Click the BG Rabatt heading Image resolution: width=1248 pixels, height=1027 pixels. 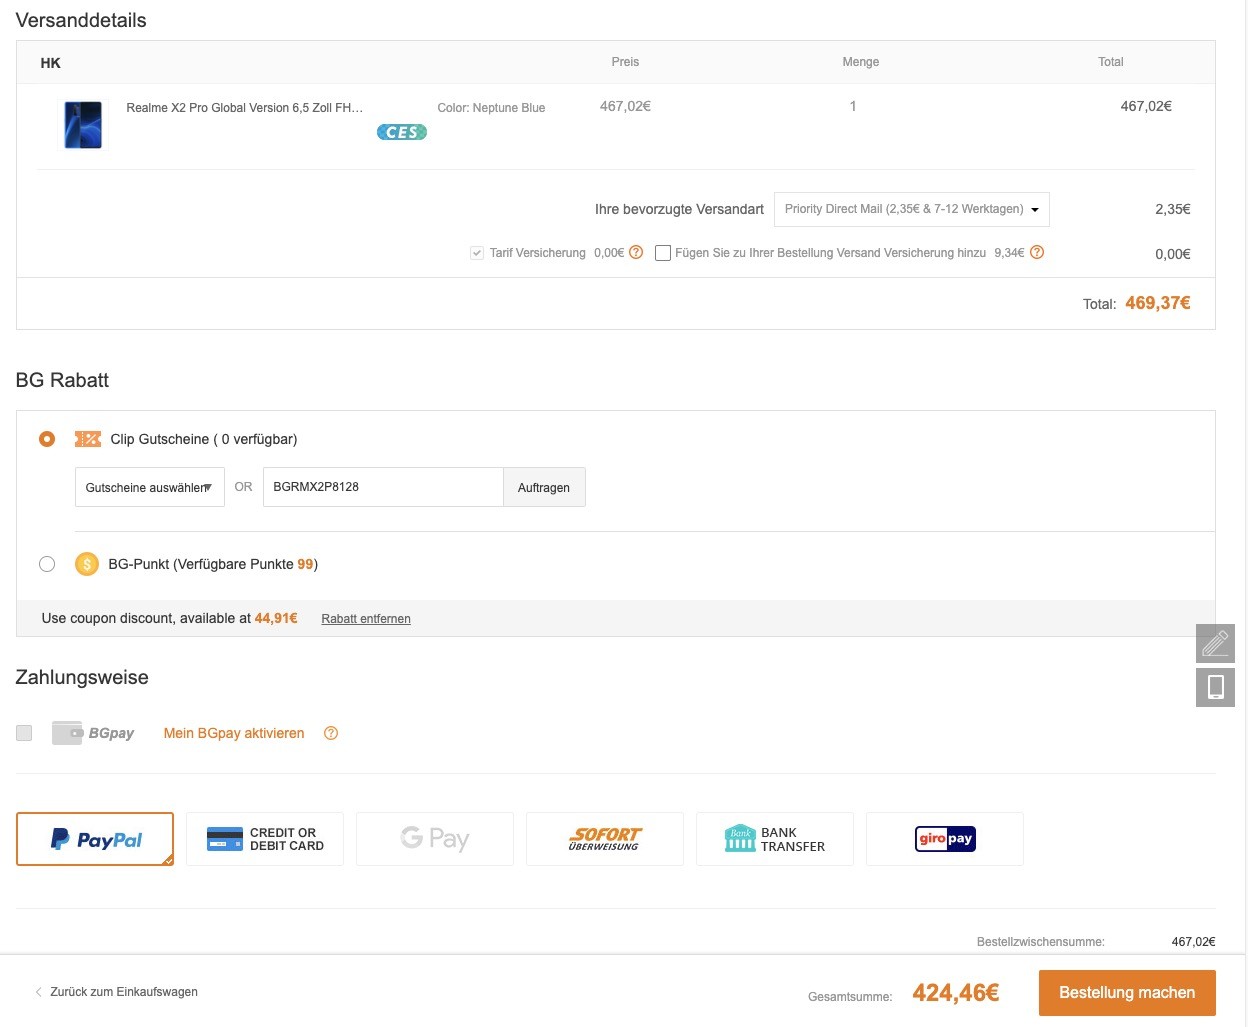click(x=62, y=380)
